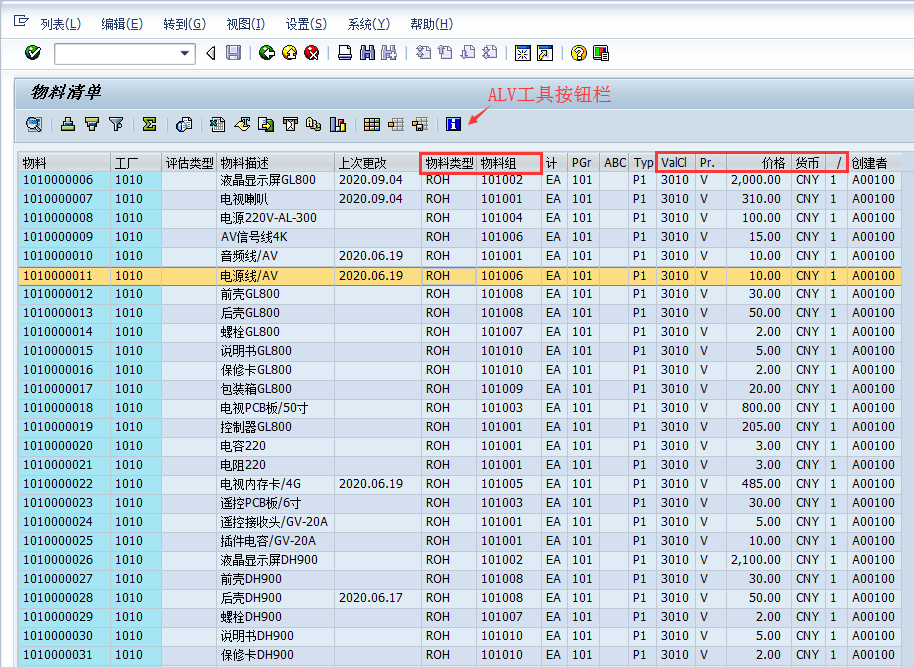Click the blue information icon on ALV toolbar
This screenshot has height=667, width=914.
coord(452,124)
